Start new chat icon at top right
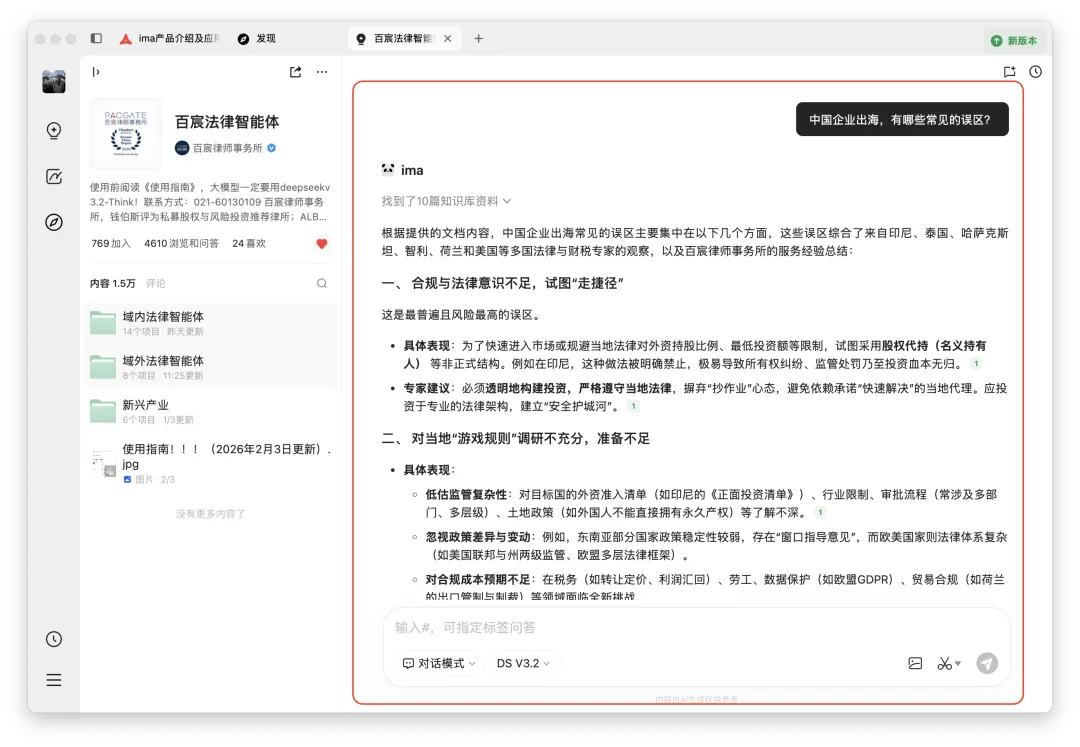Screen dimensions: 1080x747 click(1010, 72)
